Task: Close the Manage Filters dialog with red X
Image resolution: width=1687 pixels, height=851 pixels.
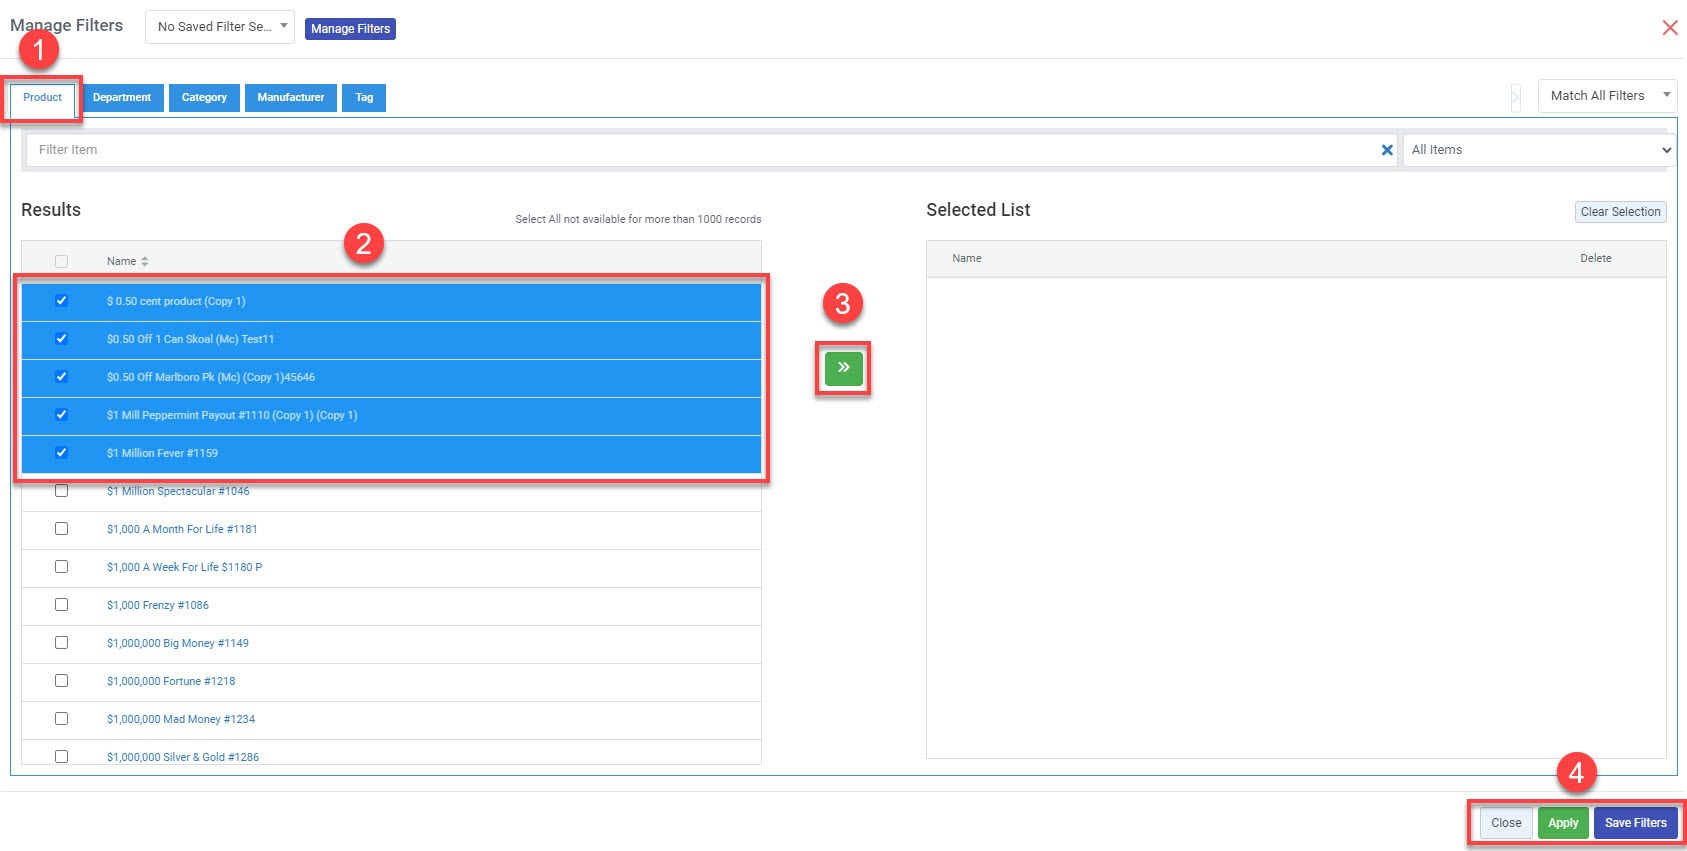Action: pyautogui.click(x=1669, y=28)
